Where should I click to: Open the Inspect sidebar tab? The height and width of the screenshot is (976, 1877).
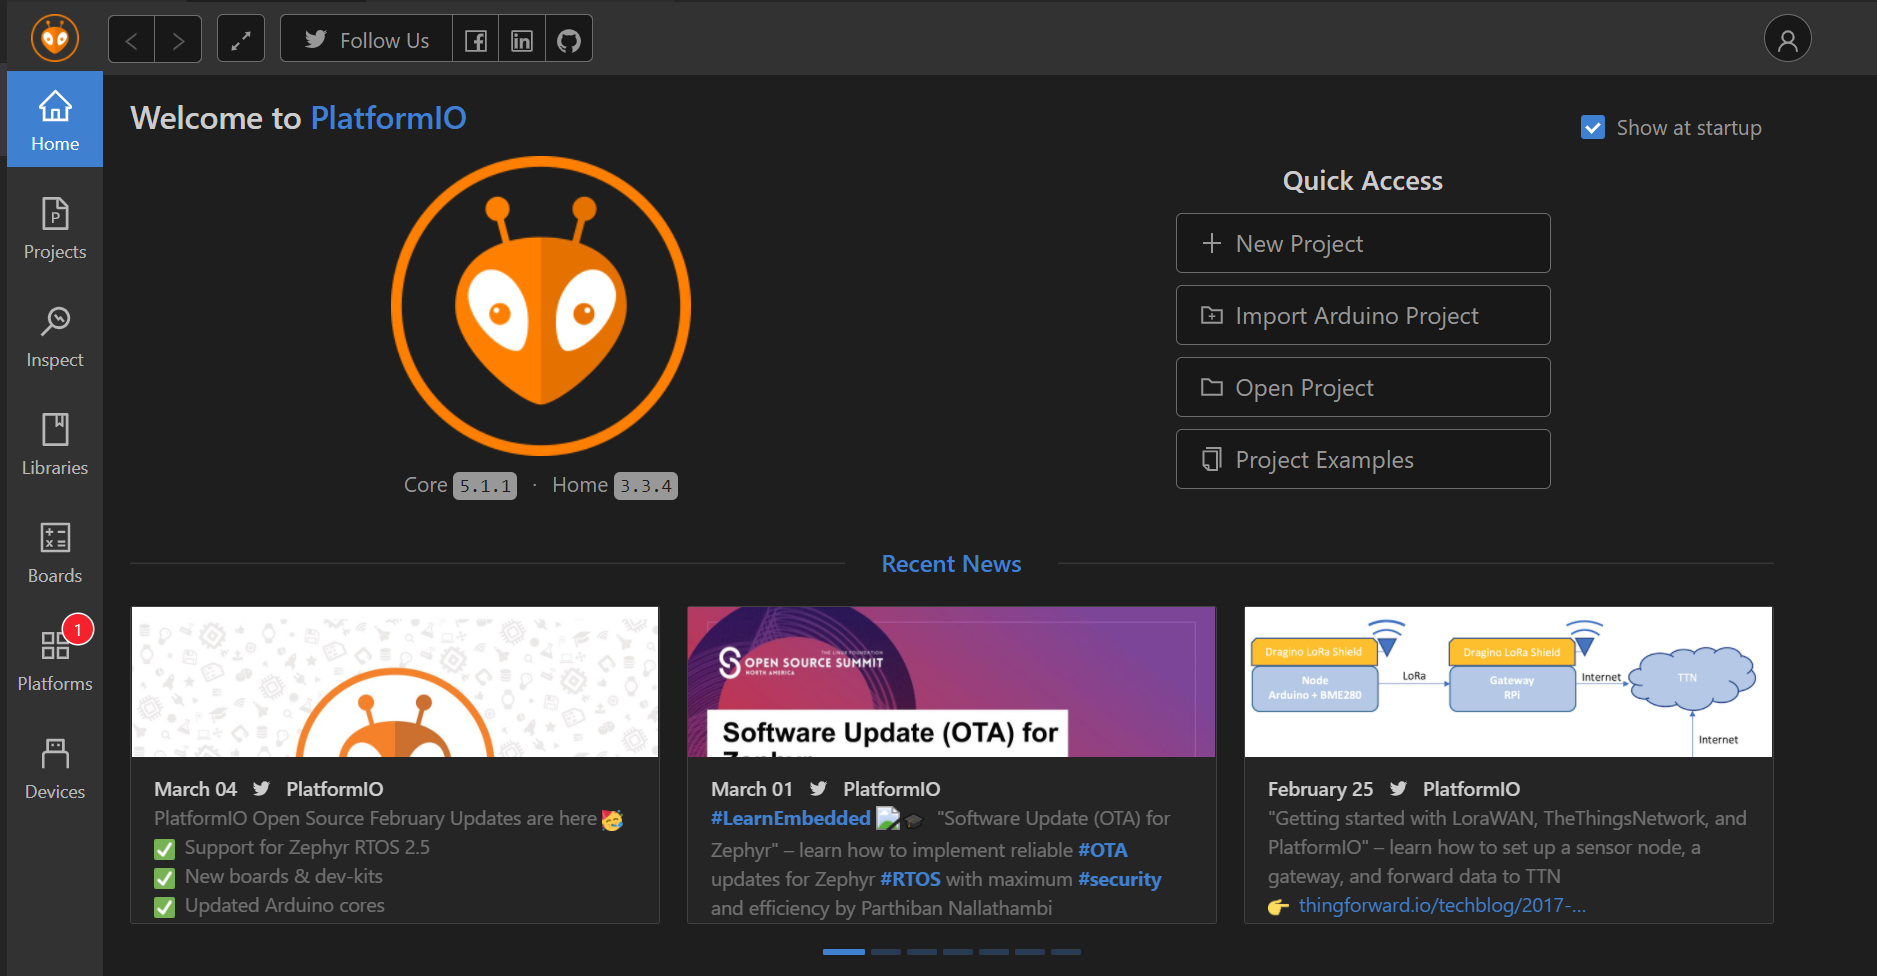55,337
